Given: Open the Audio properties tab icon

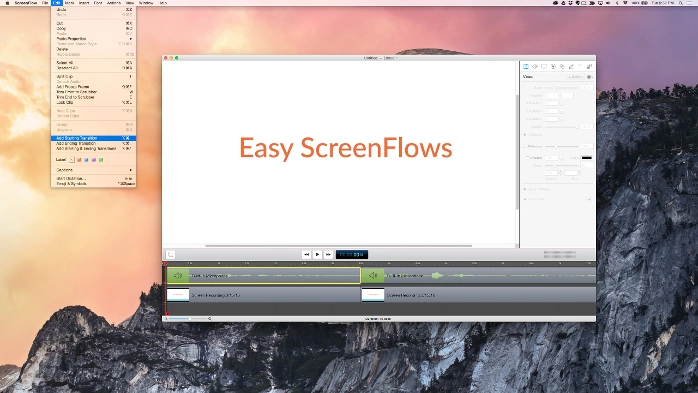Looking at the screenshot, I should tap(535, 66).
